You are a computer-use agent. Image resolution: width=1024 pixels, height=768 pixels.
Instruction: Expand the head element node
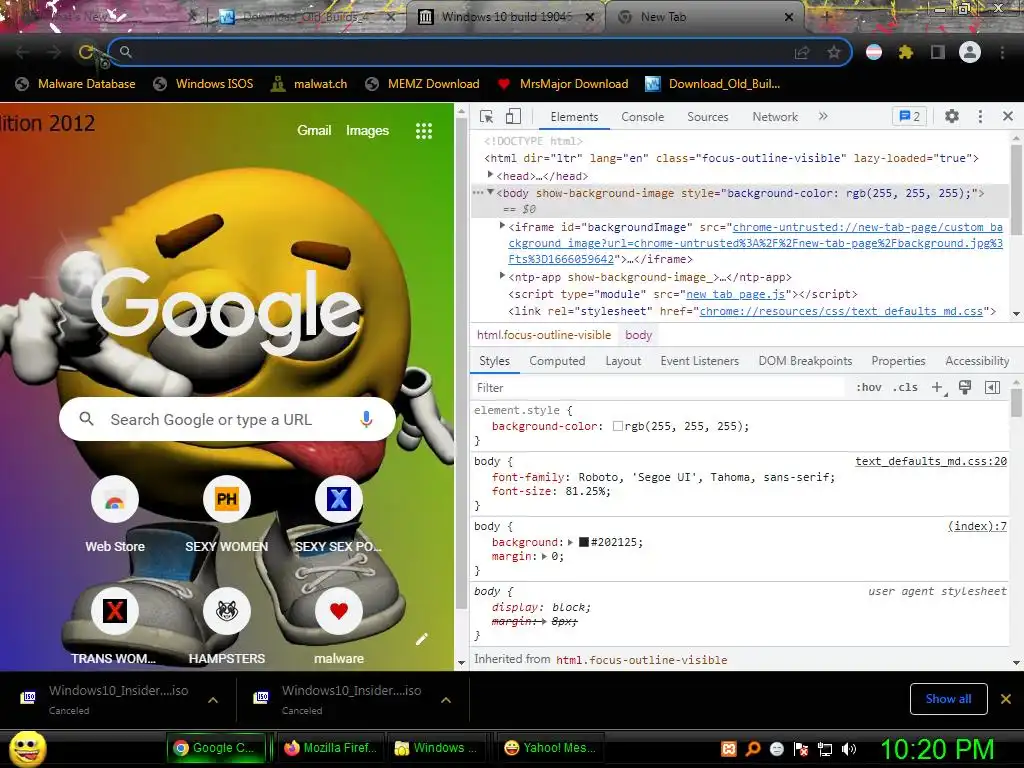point(490,174)
